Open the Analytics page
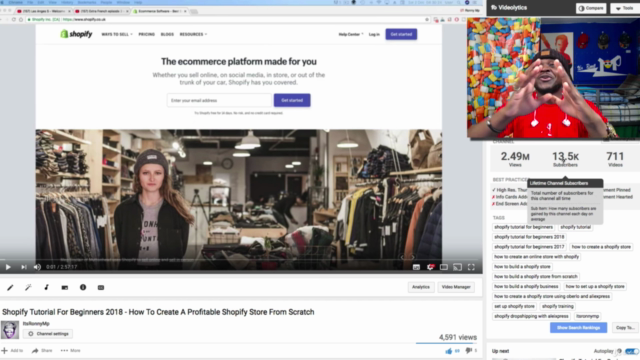This screenshot has width=640, height=360. (421, 287)
